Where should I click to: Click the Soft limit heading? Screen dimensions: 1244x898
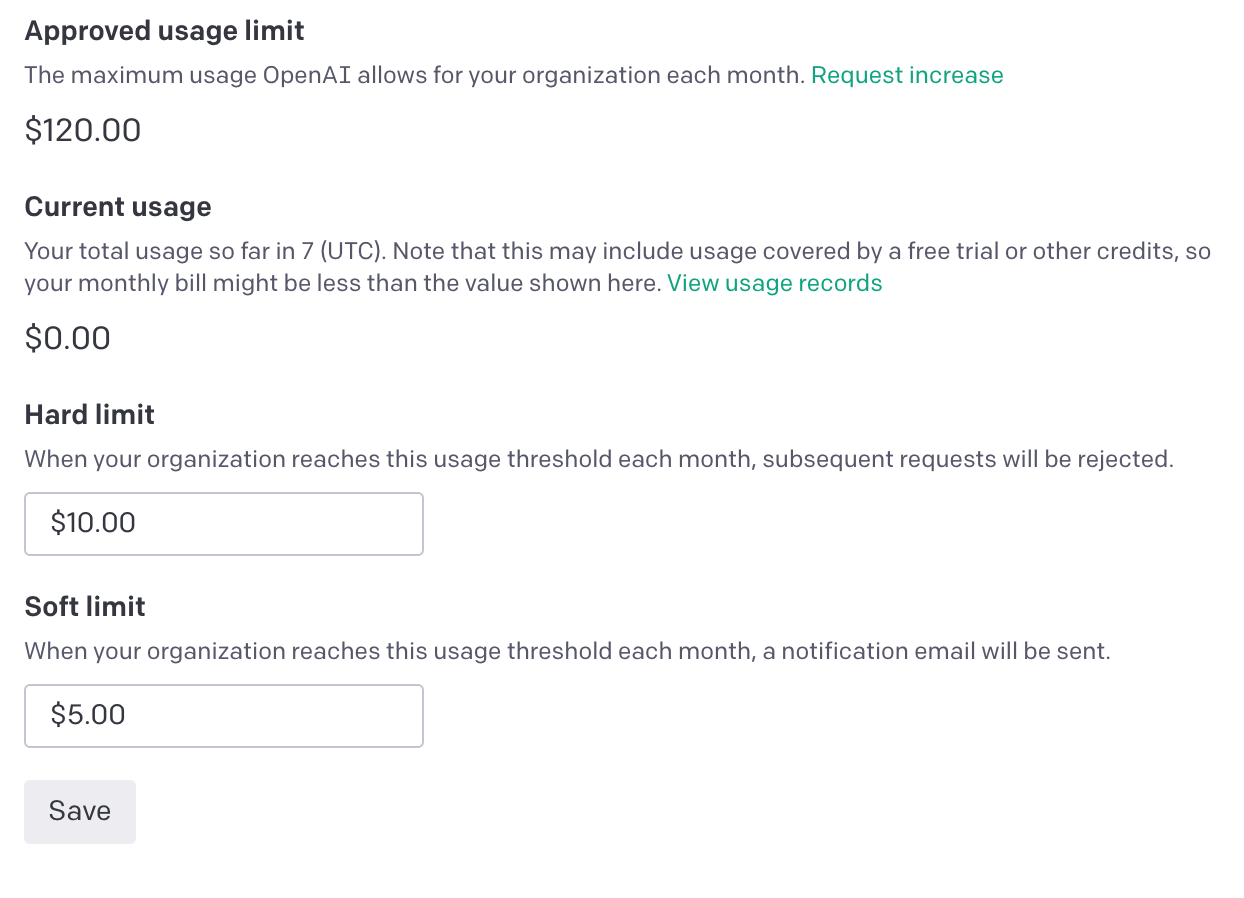coord(85,606)
